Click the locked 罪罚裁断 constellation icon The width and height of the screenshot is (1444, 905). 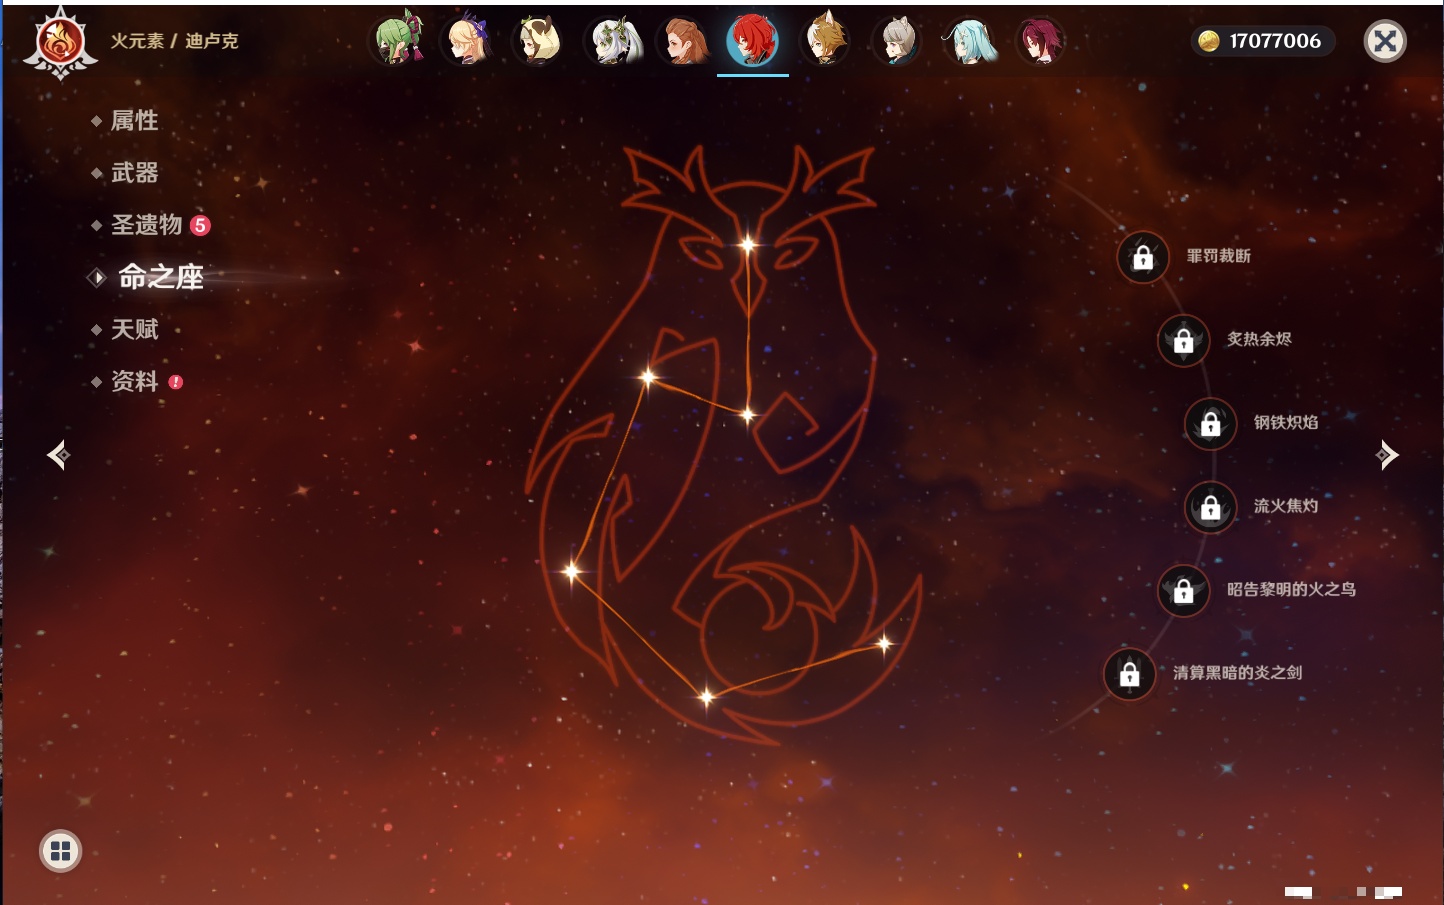tap(1143, 257)
